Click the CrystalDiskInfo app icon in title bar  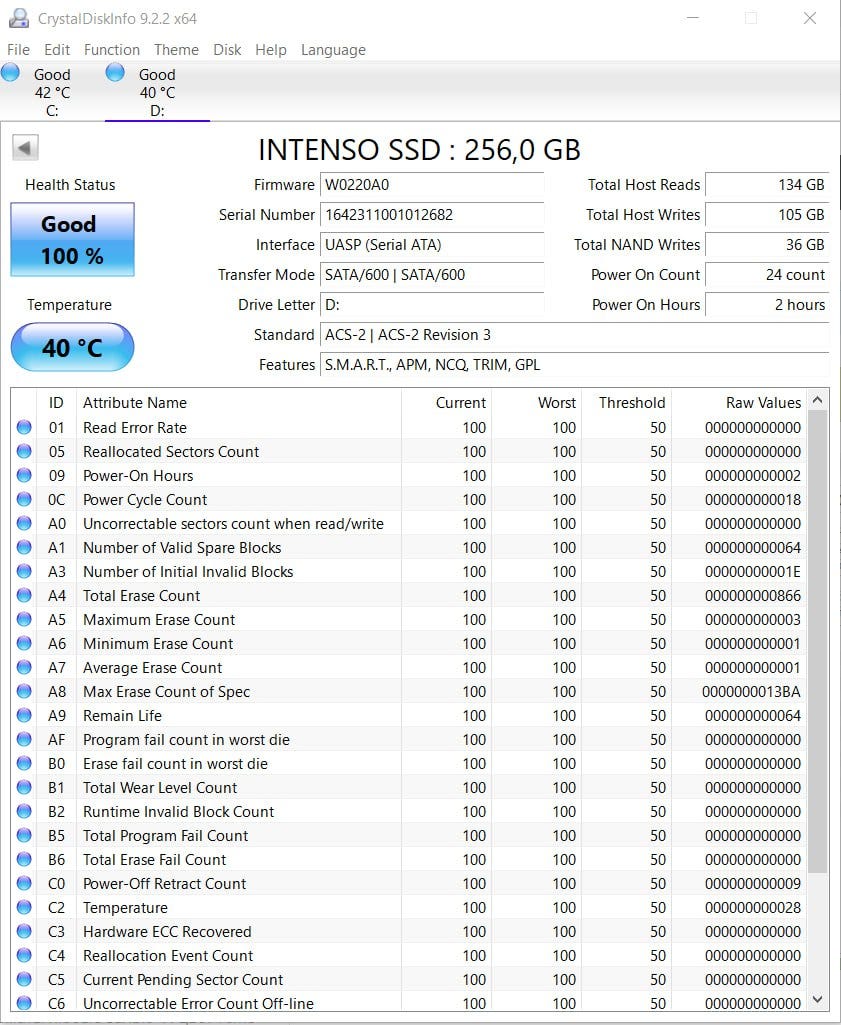pyautogui.click(x=18, y=19)
